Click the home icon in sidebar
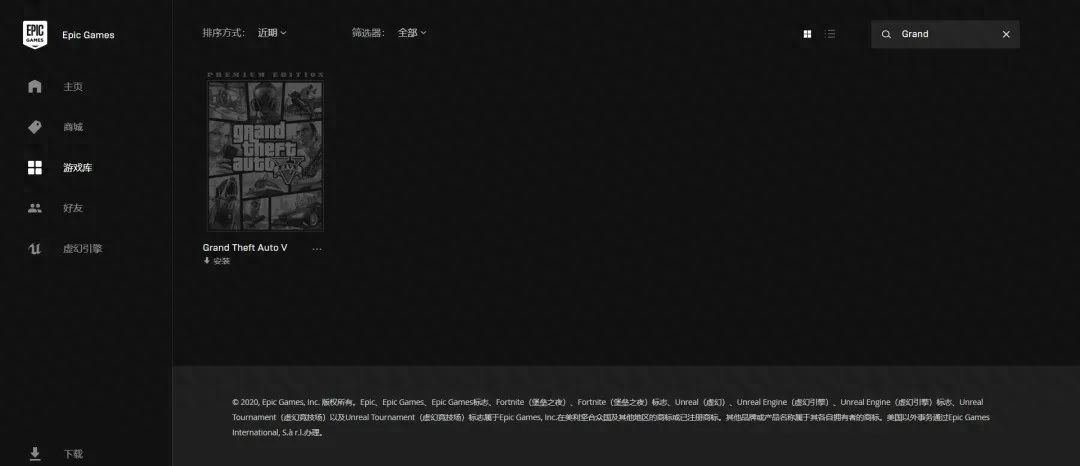Screen dimensions: 1080x466 click(35, 87)
